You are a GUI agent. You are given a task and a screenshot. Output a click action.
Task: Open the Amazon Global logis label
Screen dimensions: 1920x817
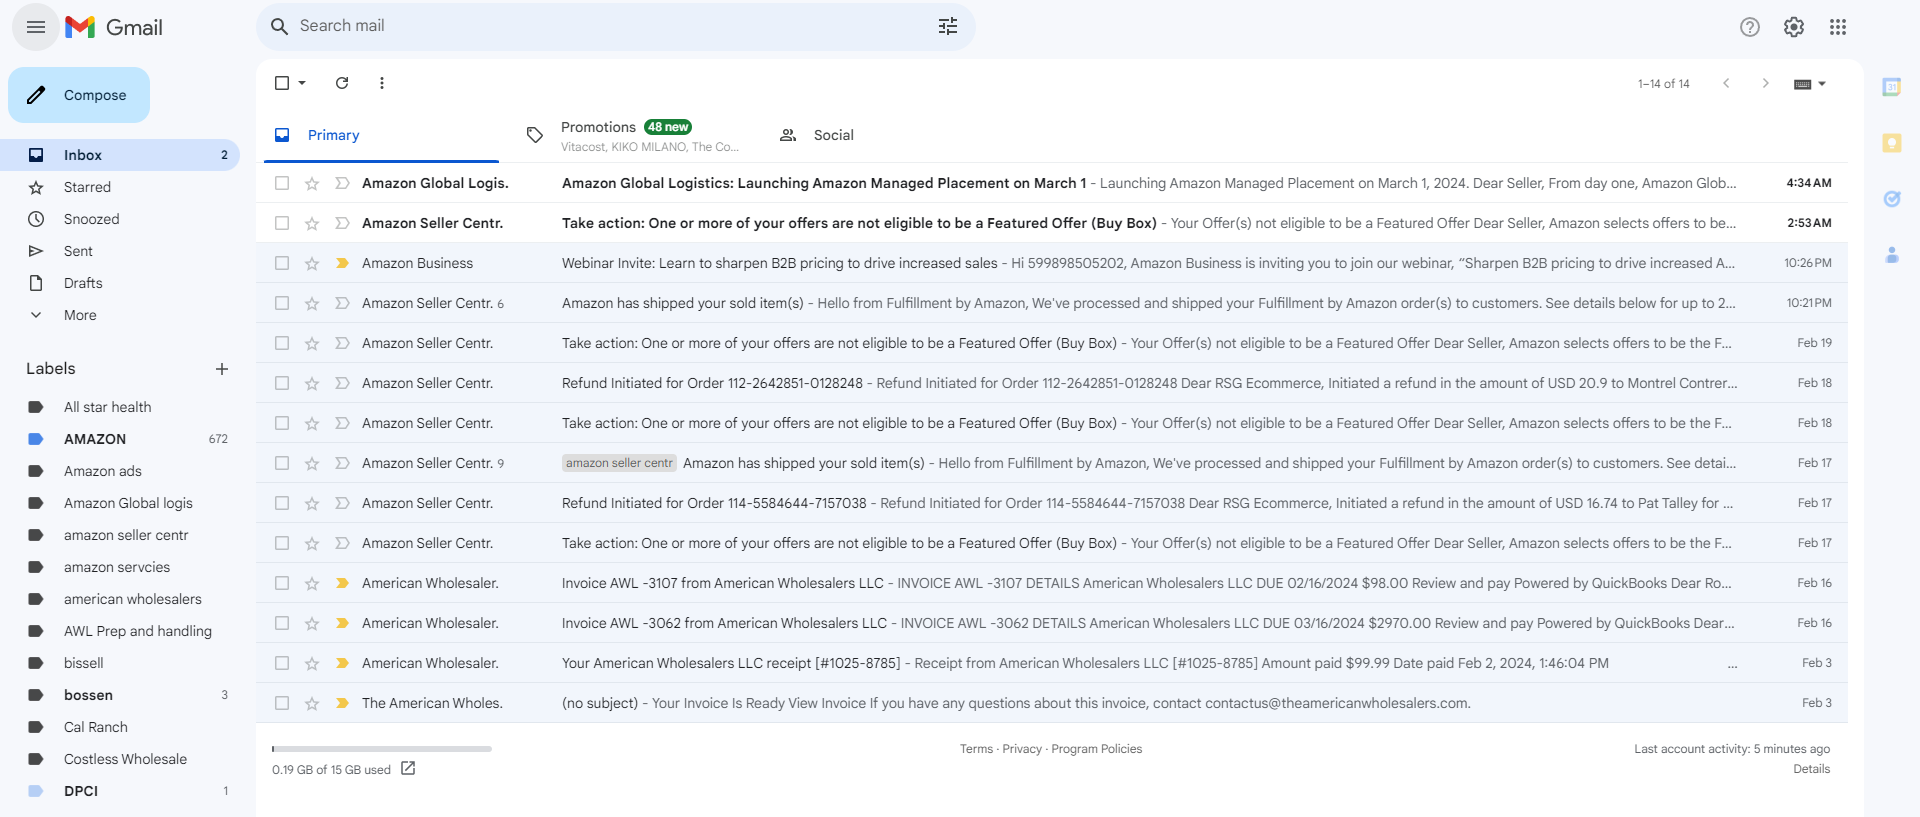point(120,503)
